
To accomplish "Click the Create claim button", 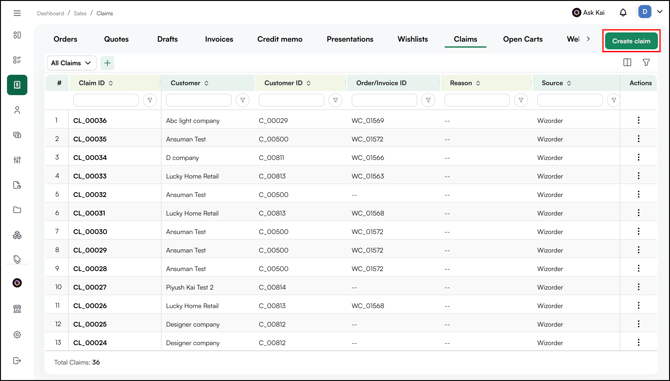I will (x=631, y=41).
